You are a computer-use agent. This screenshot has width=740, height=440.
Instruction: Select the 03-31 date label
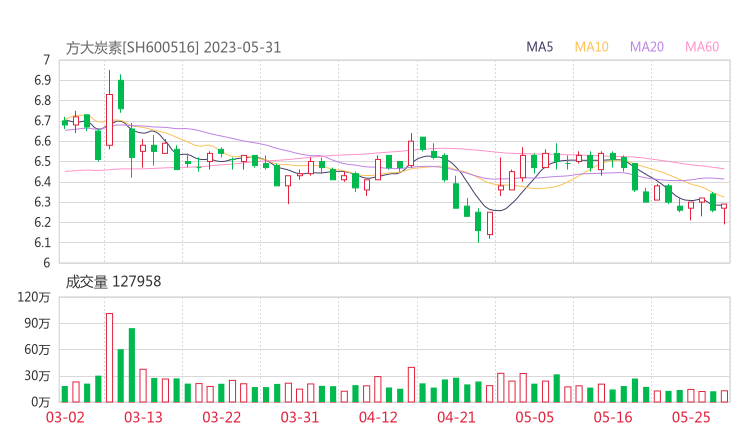300,417
